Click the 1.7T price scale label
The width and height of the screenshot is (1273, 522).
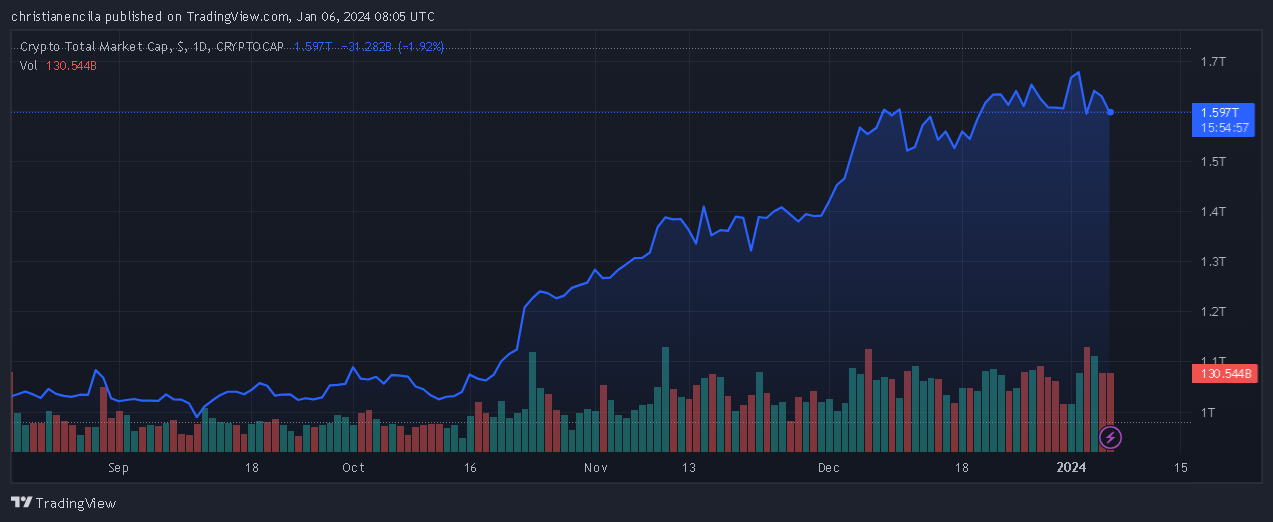1213,62
